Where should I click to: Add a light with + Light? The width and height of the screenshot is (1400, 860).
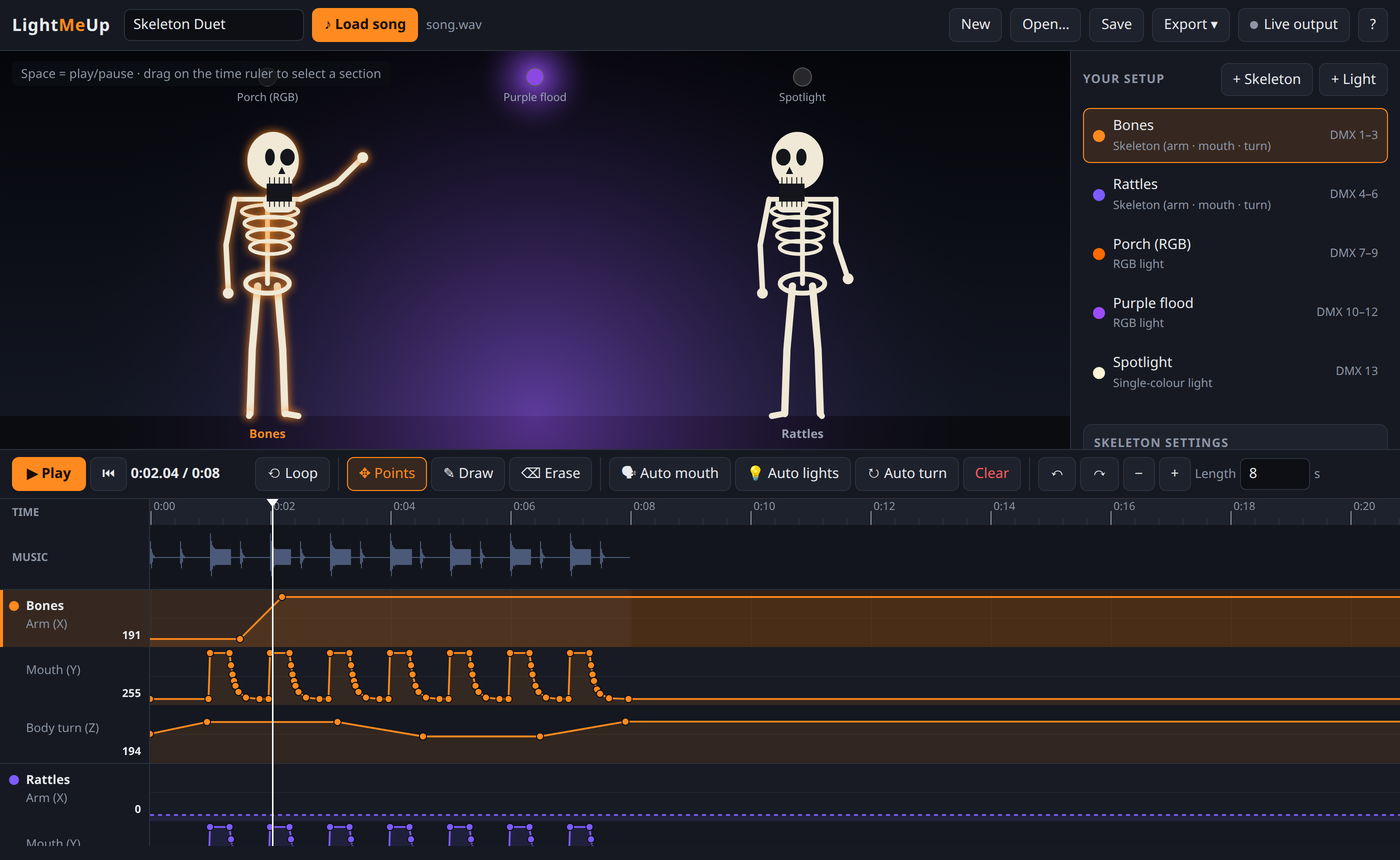point(1353,79)
